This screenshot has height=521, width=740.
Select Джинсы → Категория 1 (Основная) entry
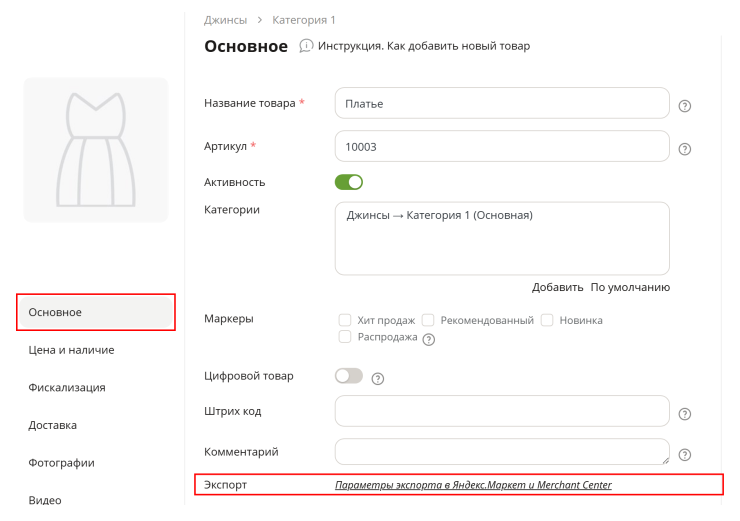tap(439, 215)
